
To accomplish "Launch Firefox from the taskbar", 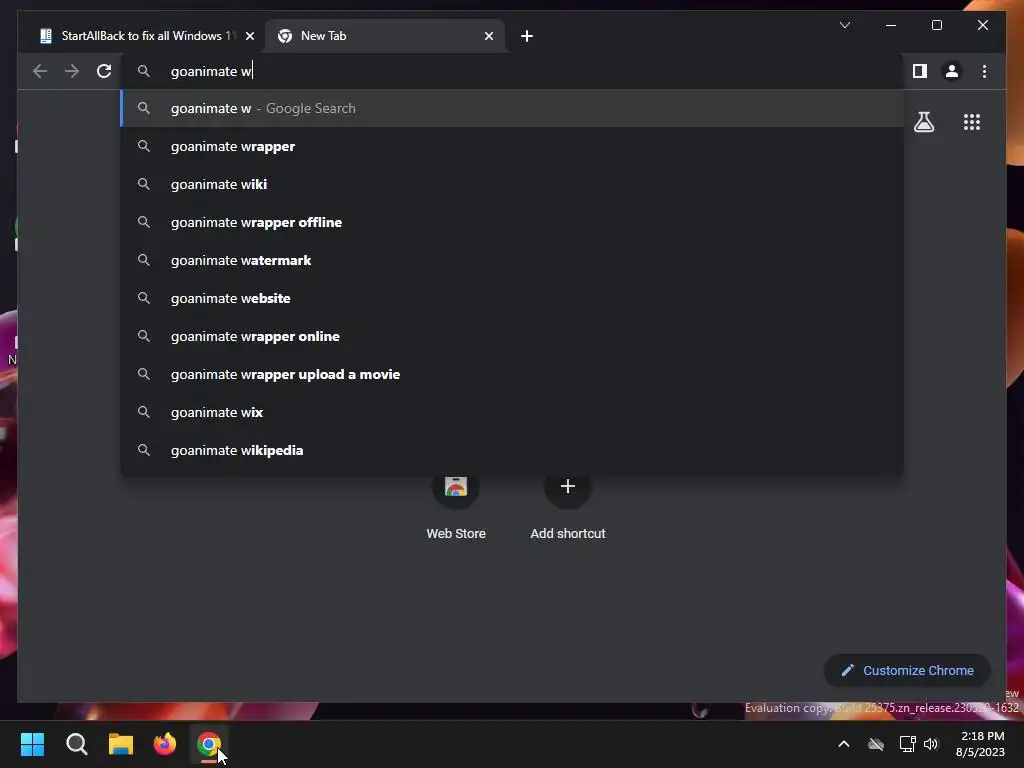I will [165, 744].
